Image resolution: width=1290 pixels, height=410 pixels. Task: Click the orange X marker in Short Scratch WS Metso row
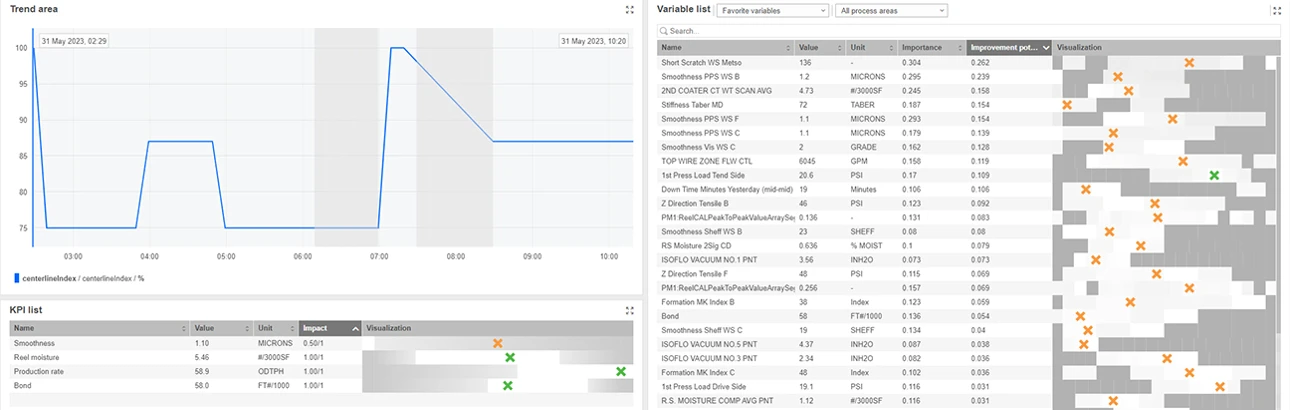pyautogui.click(x=1189, y=62)
